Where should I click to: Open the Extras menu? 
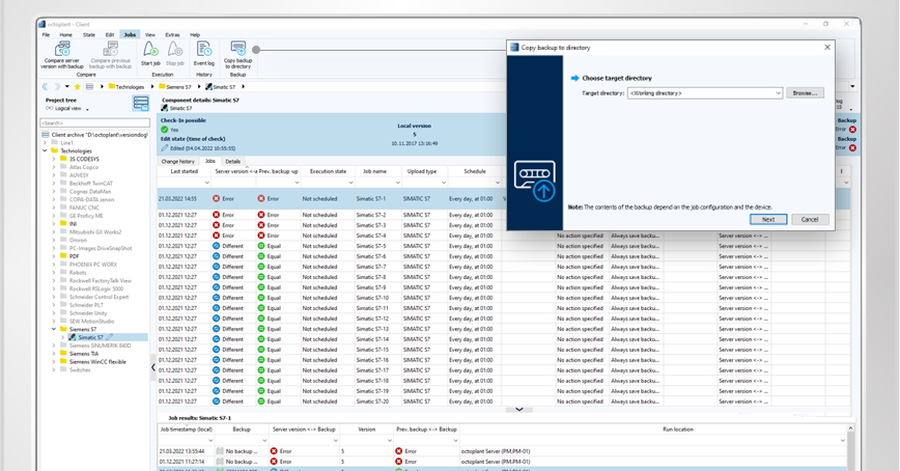(x=172, y=34)
